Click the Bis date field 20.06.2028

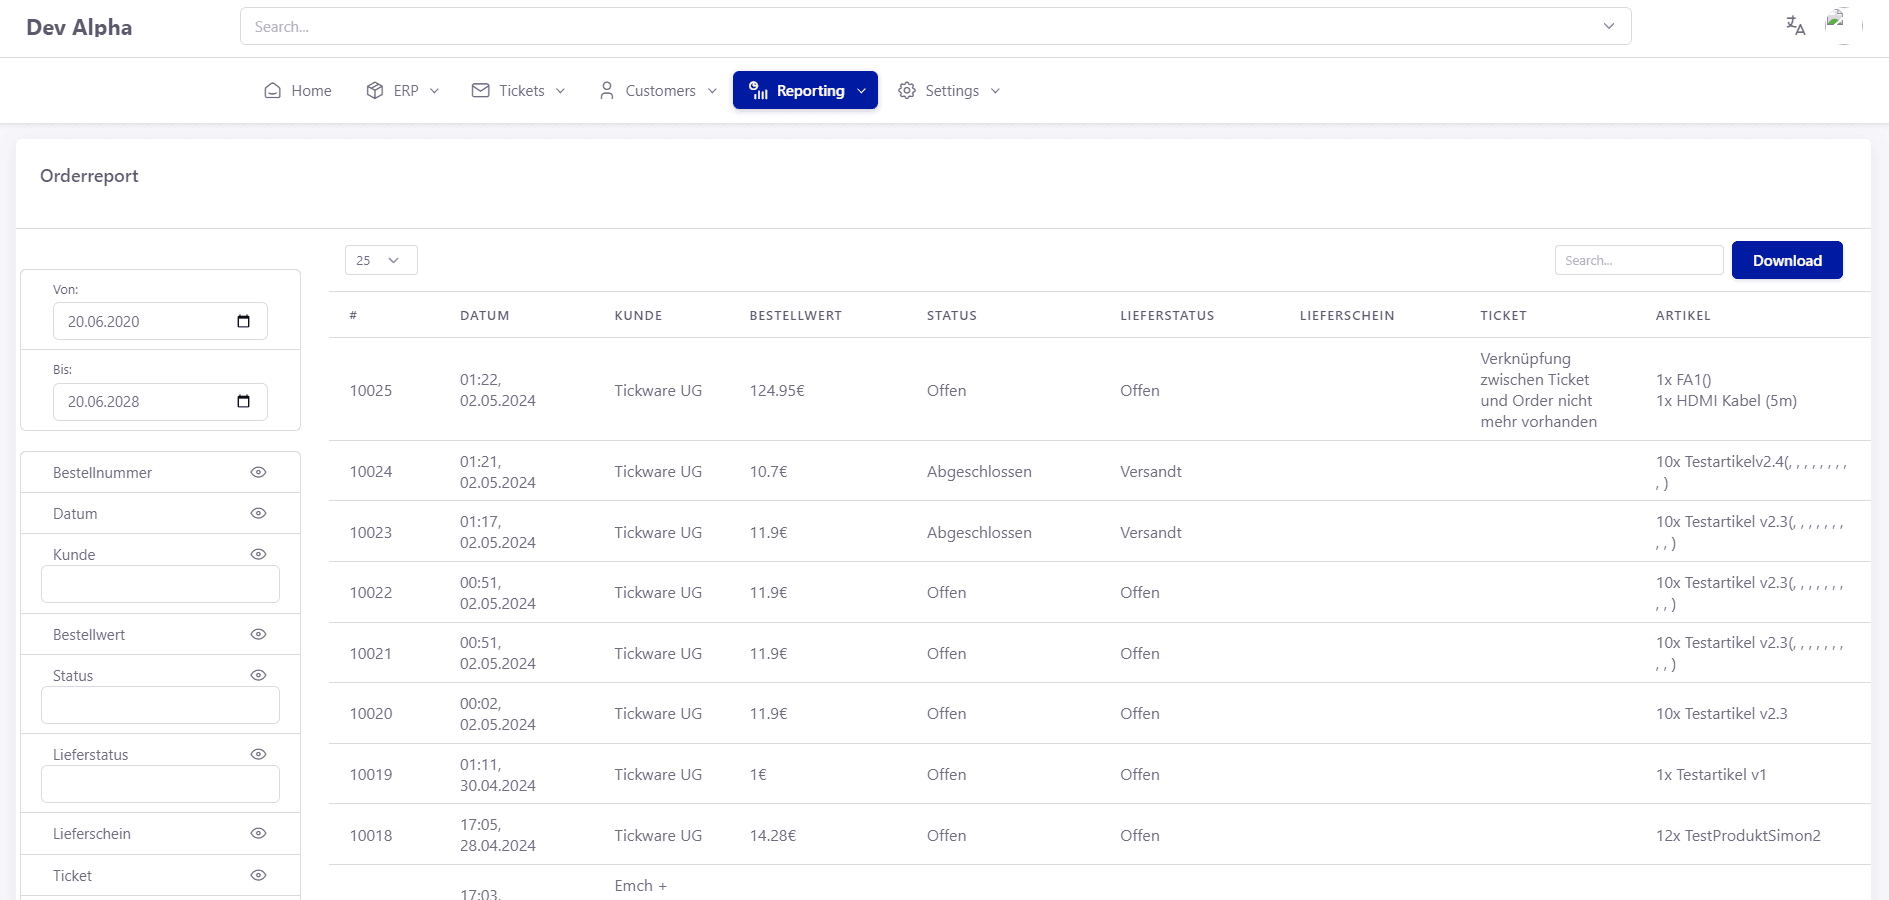click(160, 401)
